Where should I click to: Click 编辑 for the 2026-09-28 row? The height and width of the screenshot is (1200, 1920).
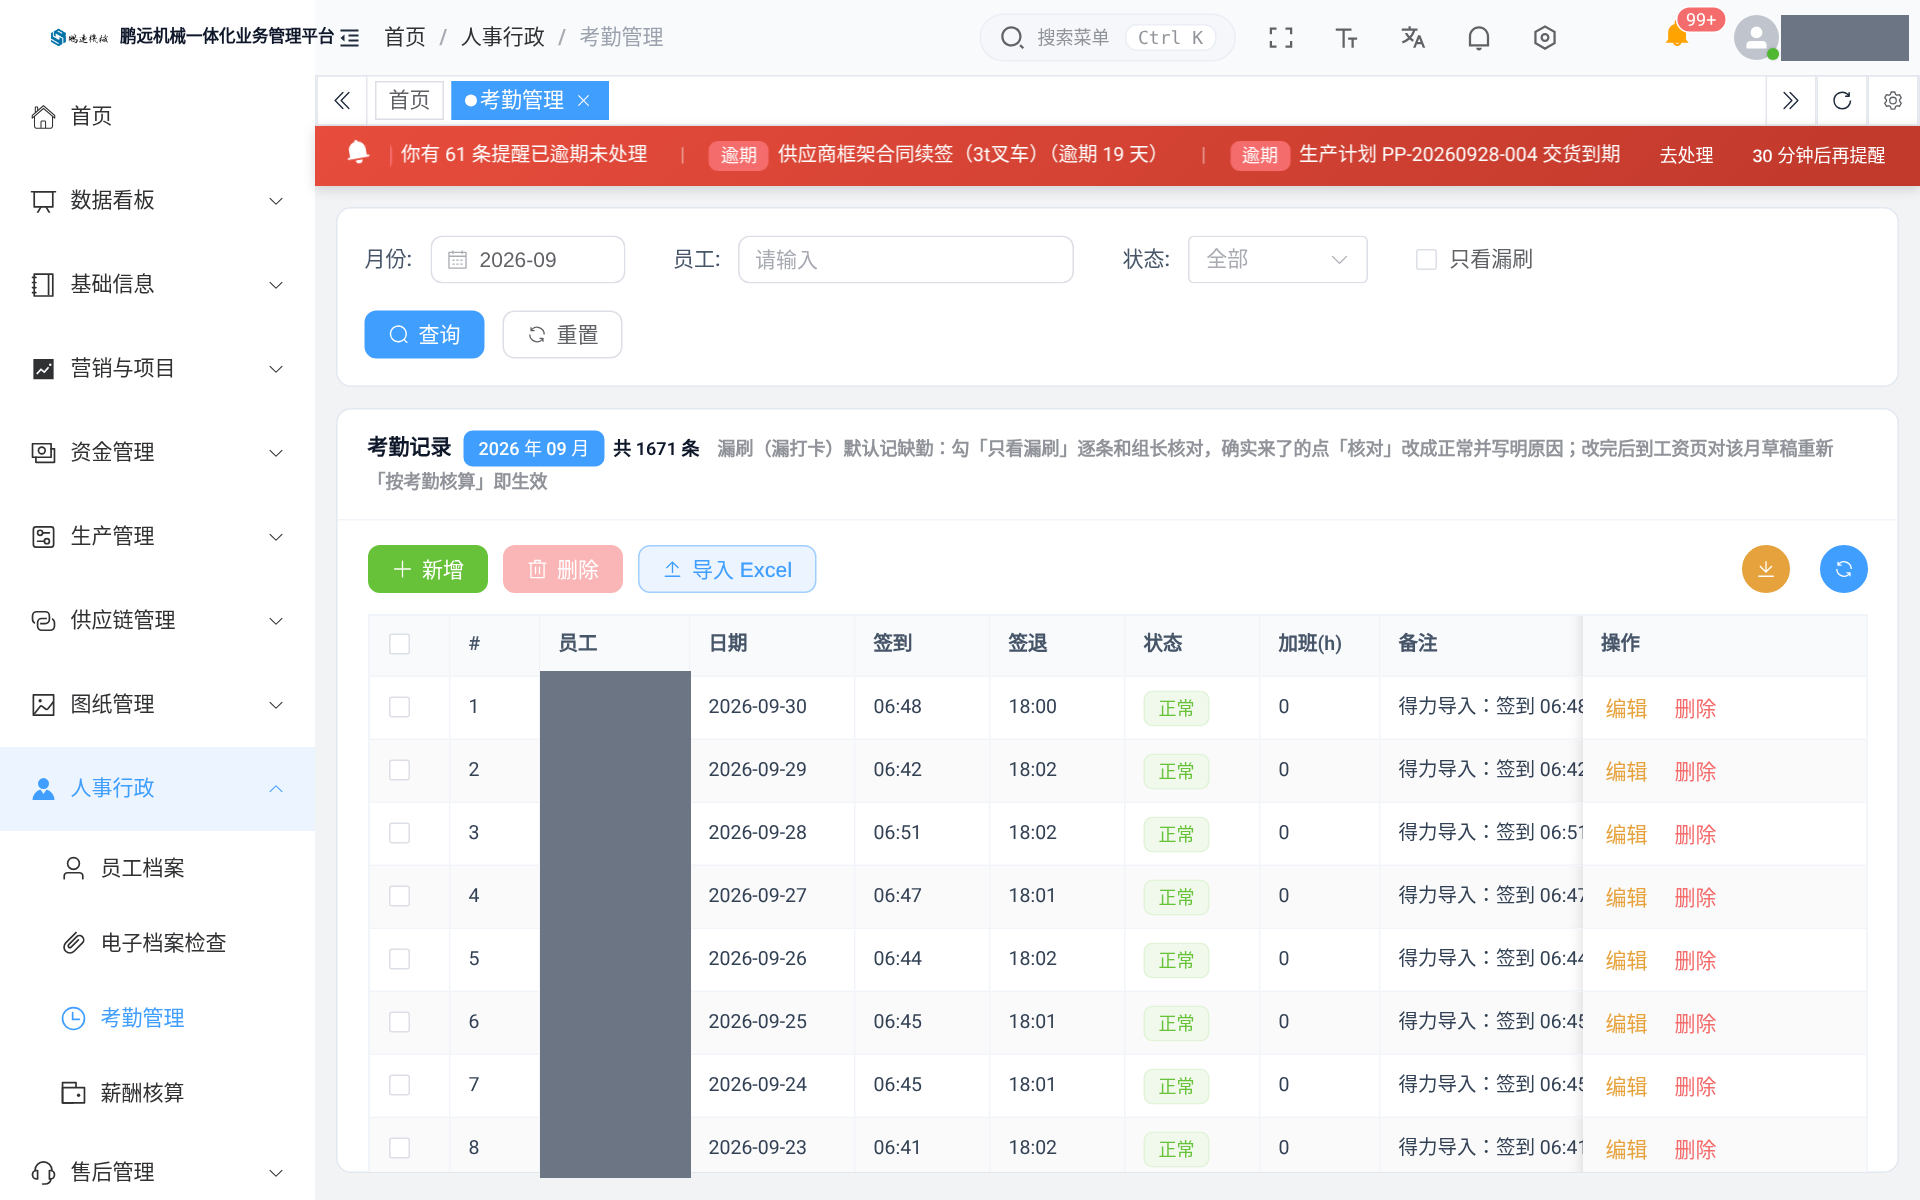1626,834
